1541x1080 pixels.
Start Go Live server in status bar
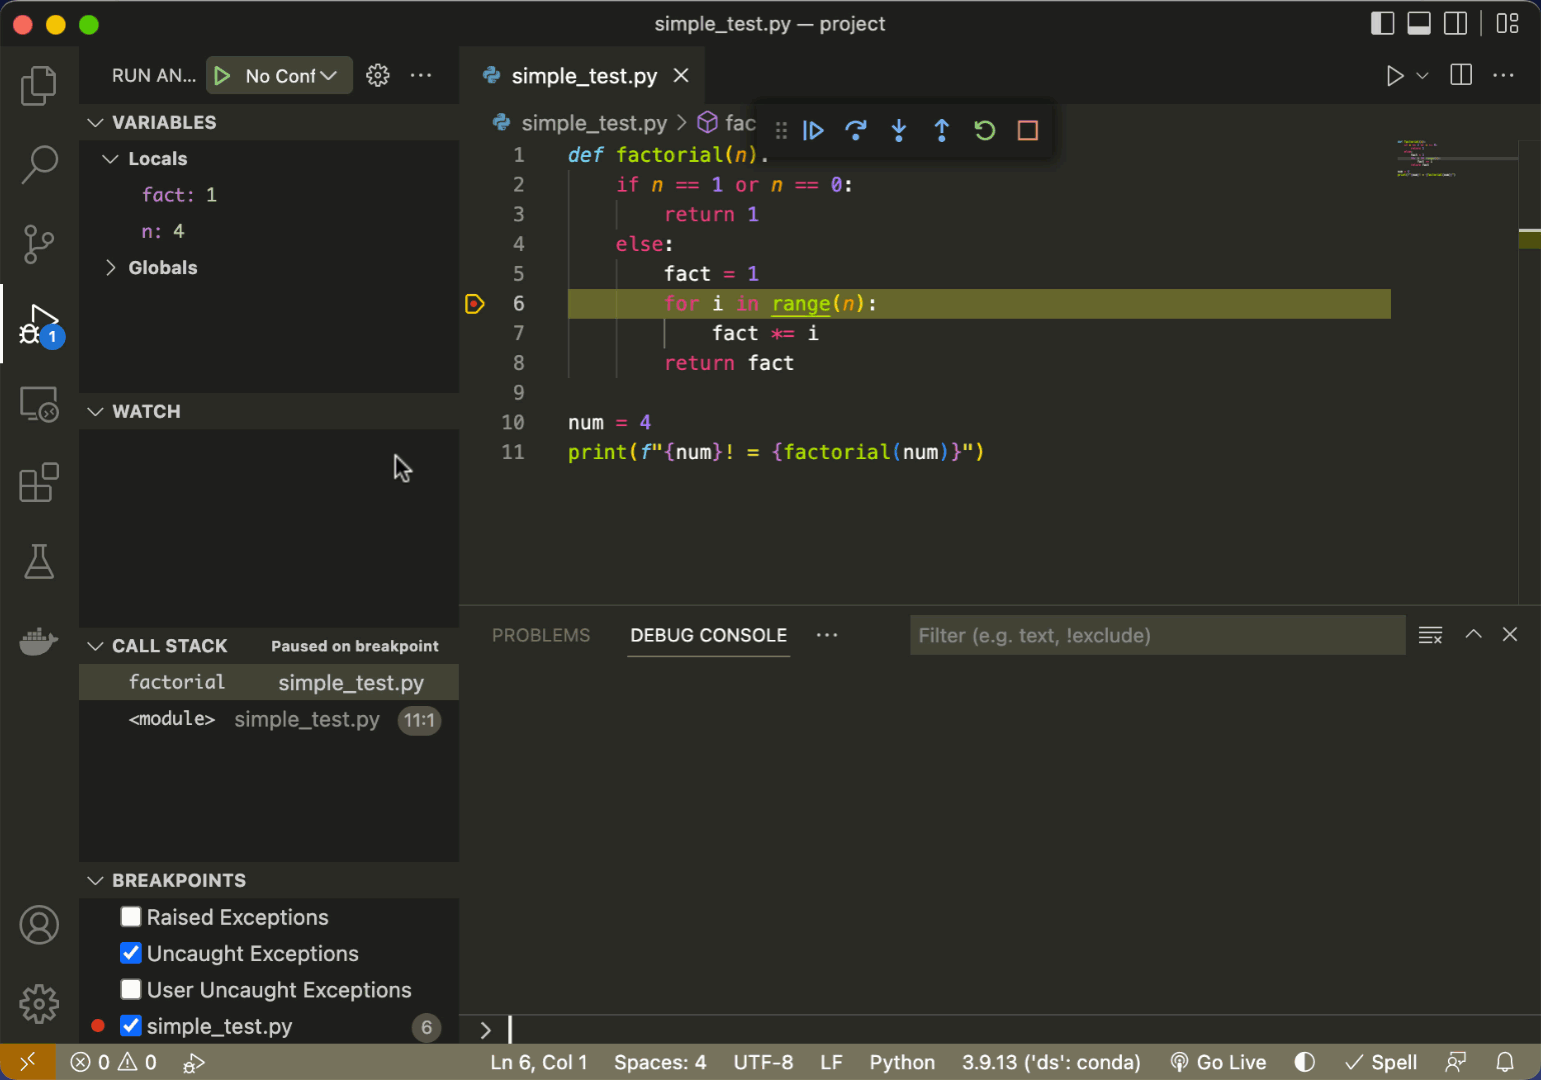pyautogui.click(x=1218, y=1062)
